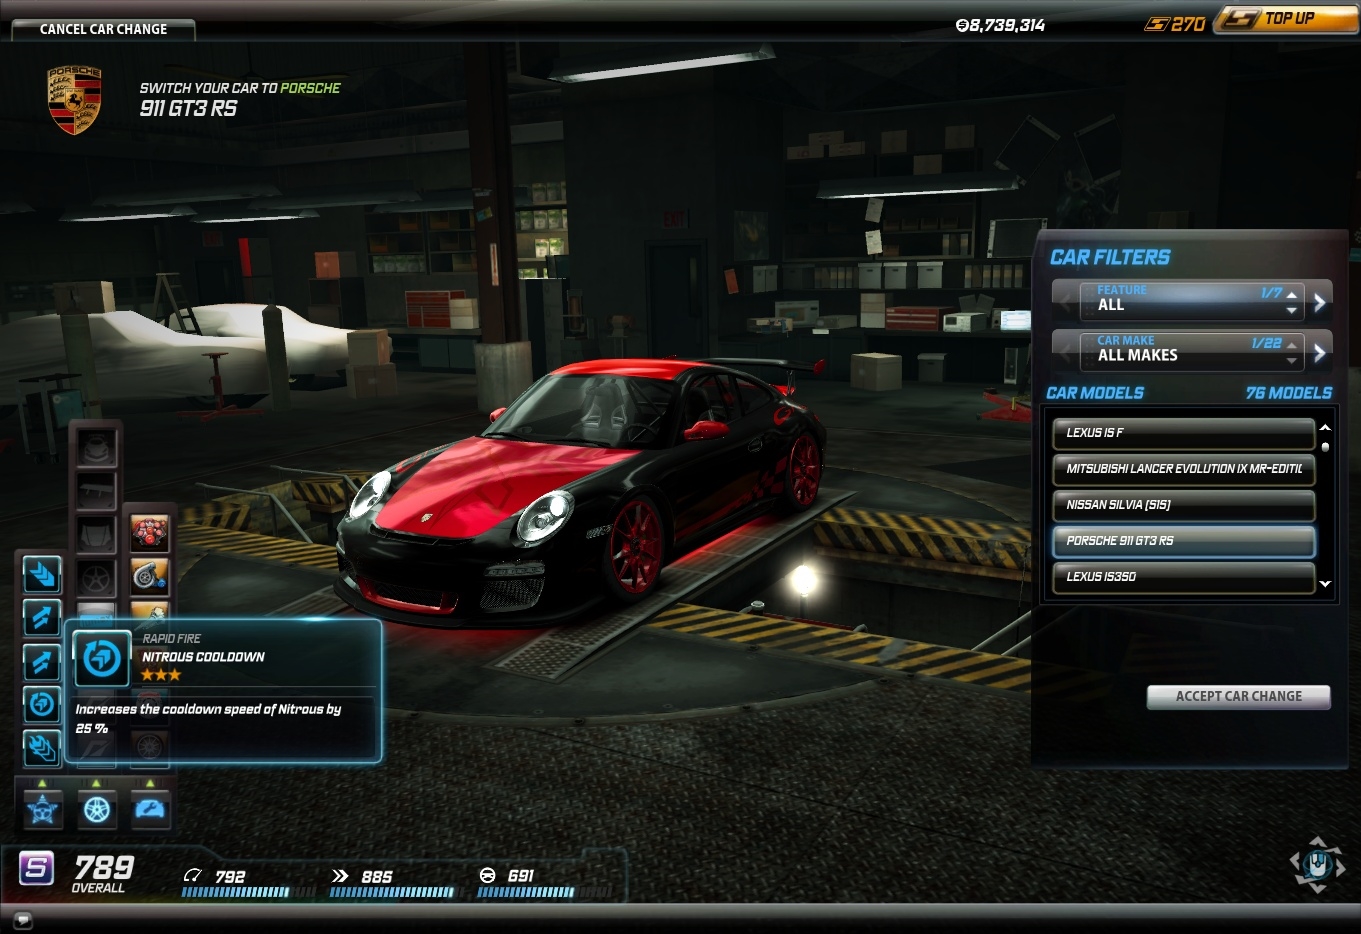The width and height of the screenshot is (1361, 934).
Task: Click the car models scrollbar thumb
Action: pos(1325,447)
